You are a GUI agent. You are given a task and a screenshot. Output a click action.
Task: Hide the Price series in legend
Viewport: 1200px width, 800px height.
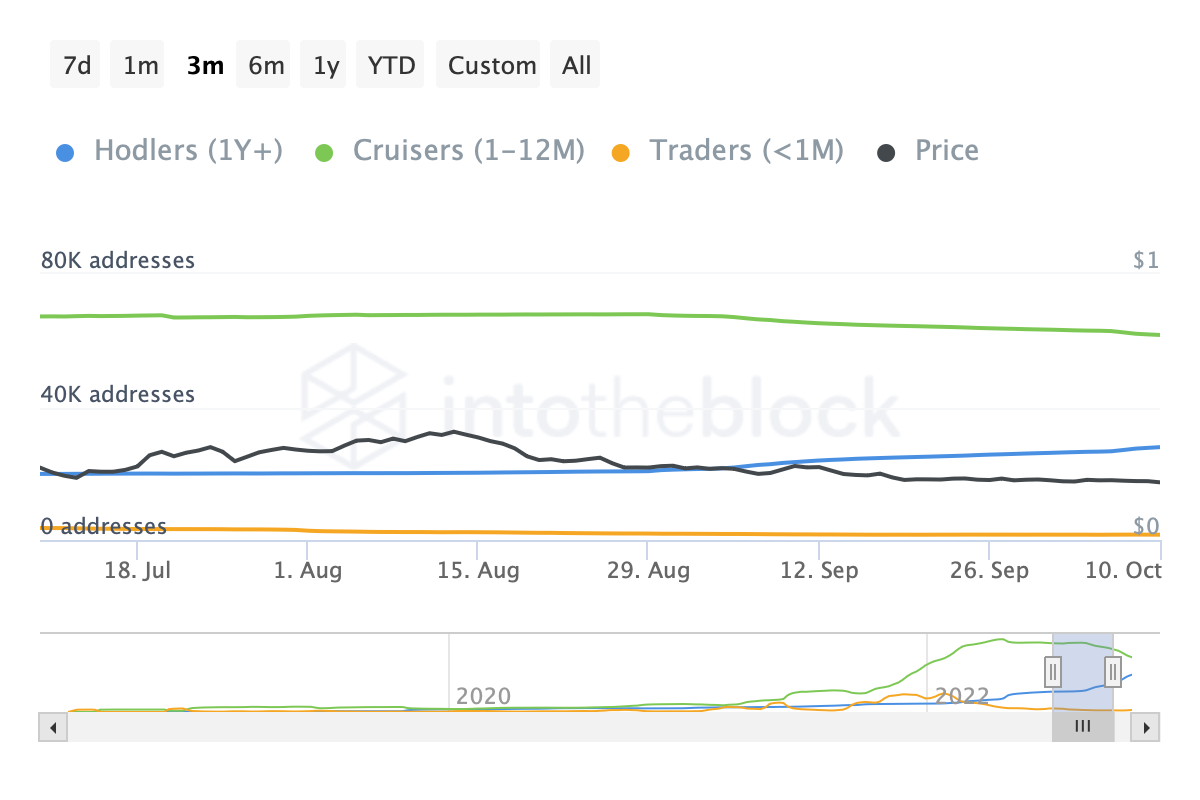[x=946, y=151]
